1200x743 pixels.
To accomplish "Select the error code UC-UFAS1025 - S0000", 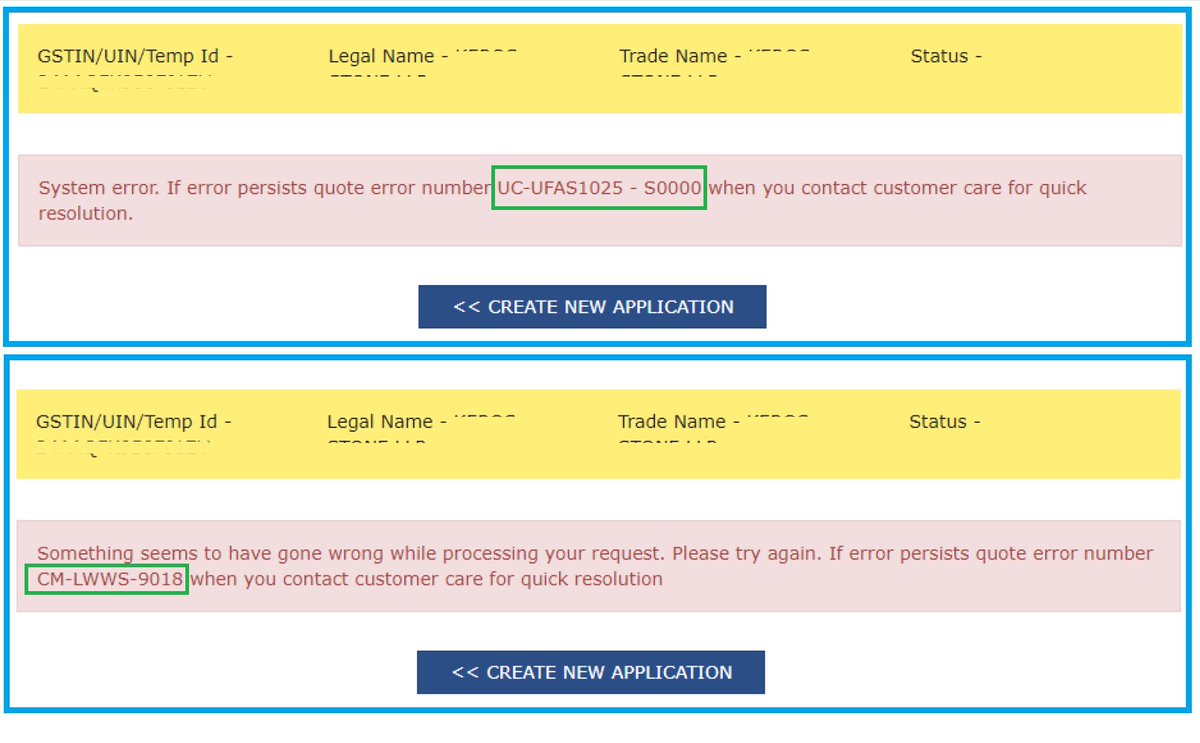I will (x=600, y=188).
